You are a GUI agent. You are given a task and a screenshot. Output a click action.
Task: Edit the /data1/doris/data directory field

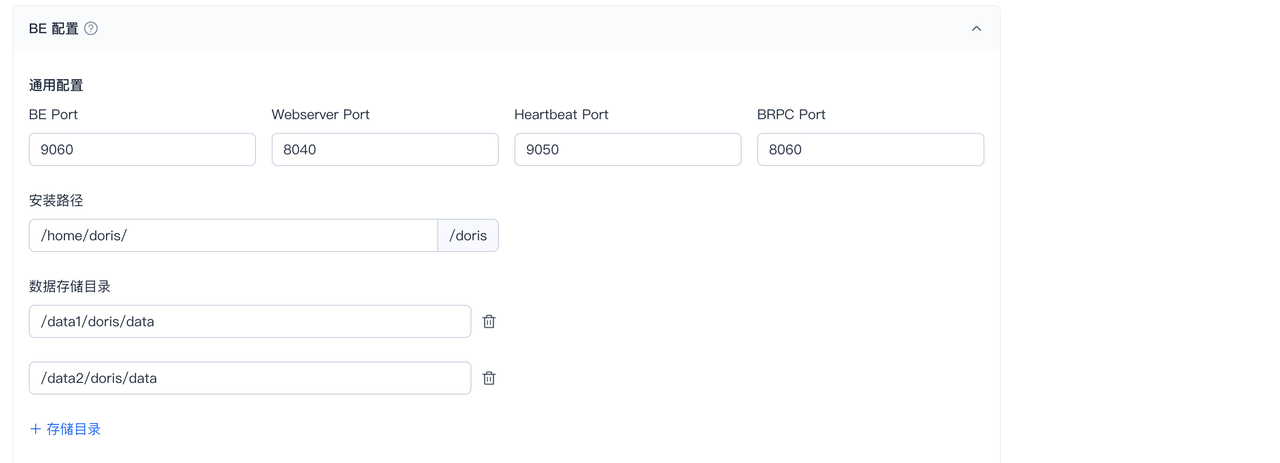point(250,322)
